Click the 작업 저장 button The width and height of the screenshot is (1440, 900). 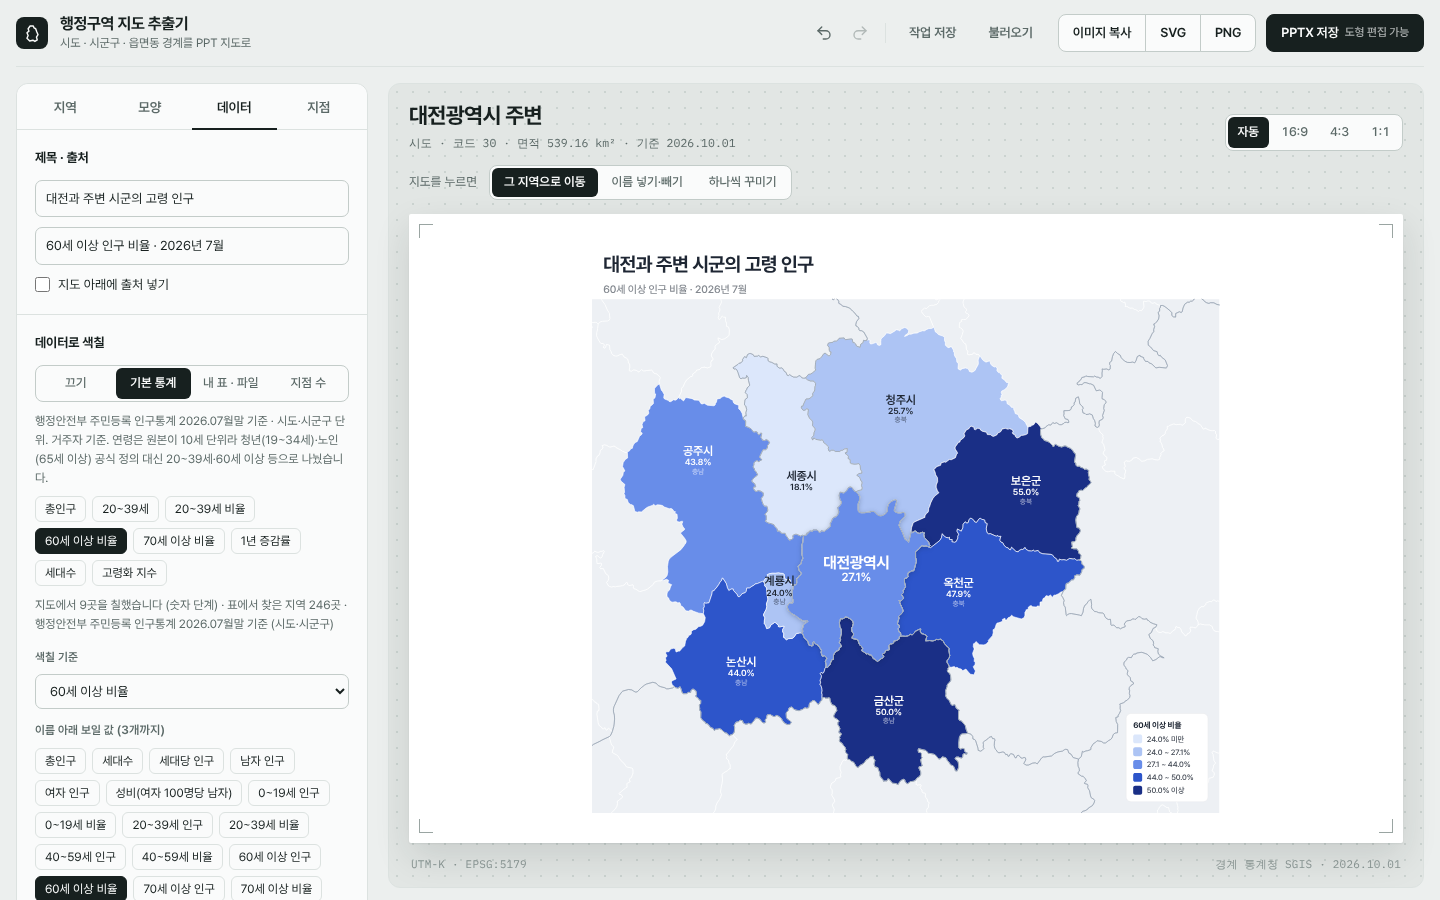(x=933, y=33)
